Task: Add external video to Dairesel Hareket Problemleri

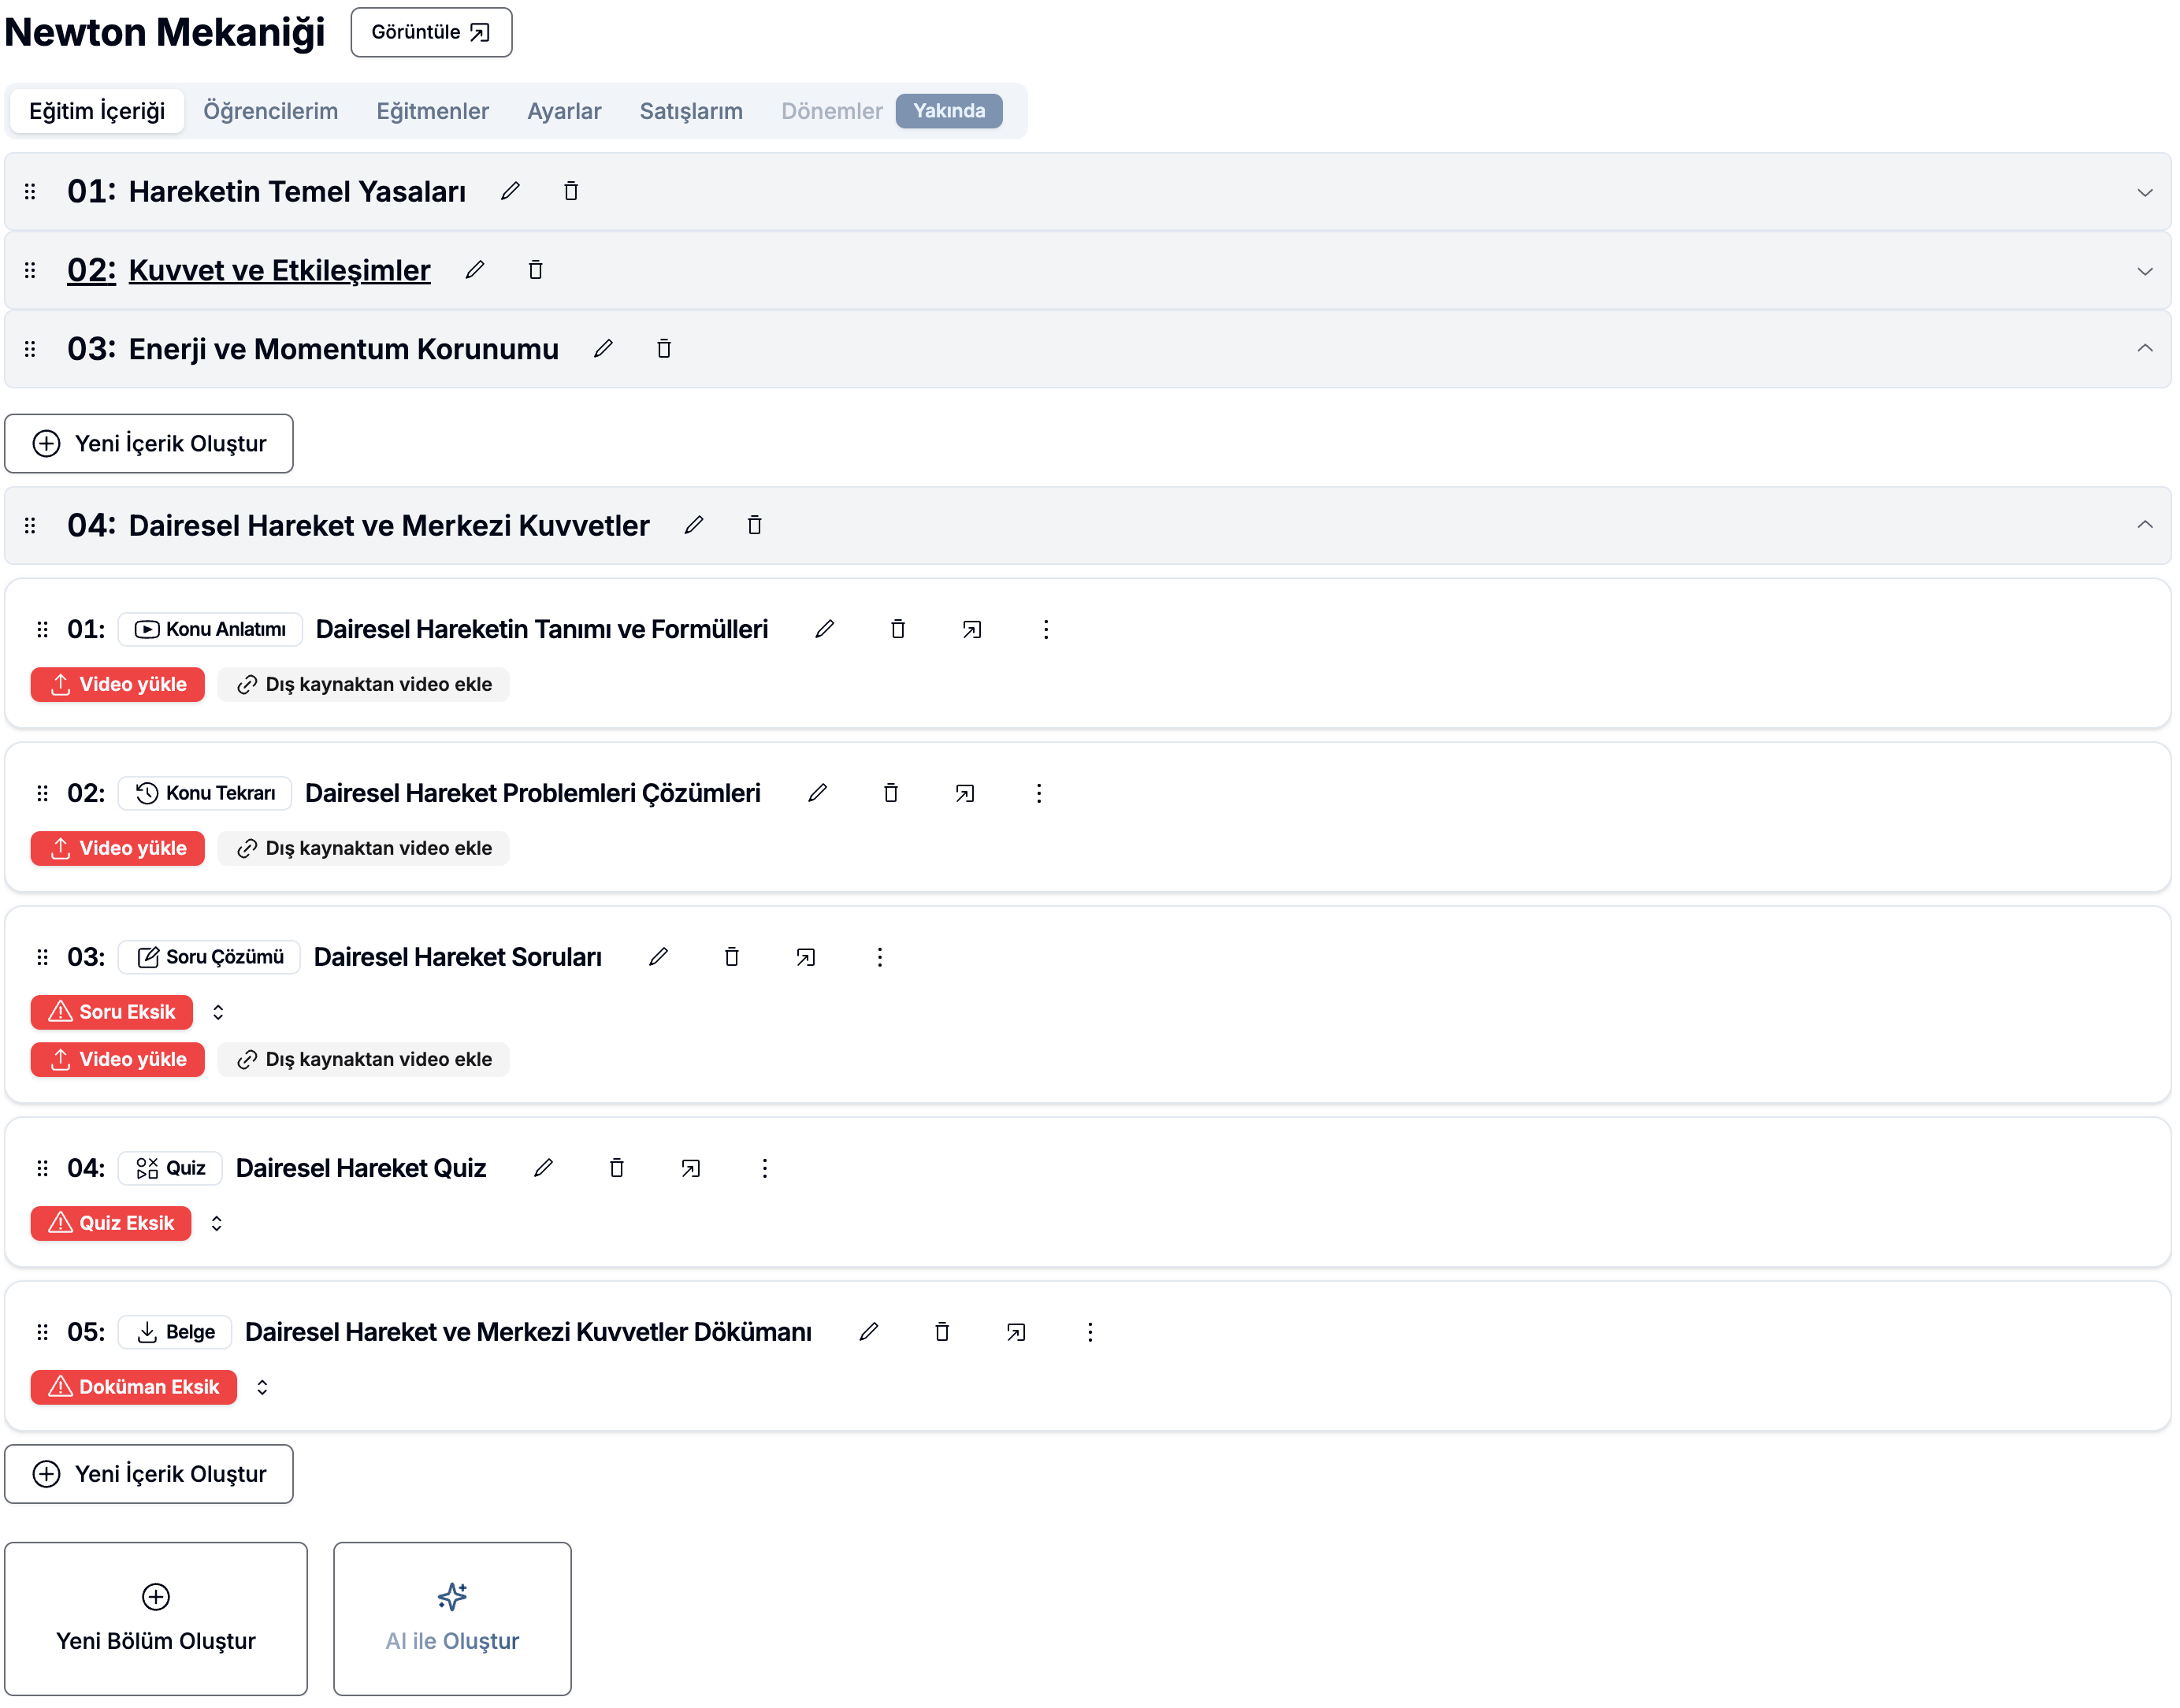Action: pyautogui.click(x=363, y=848)
